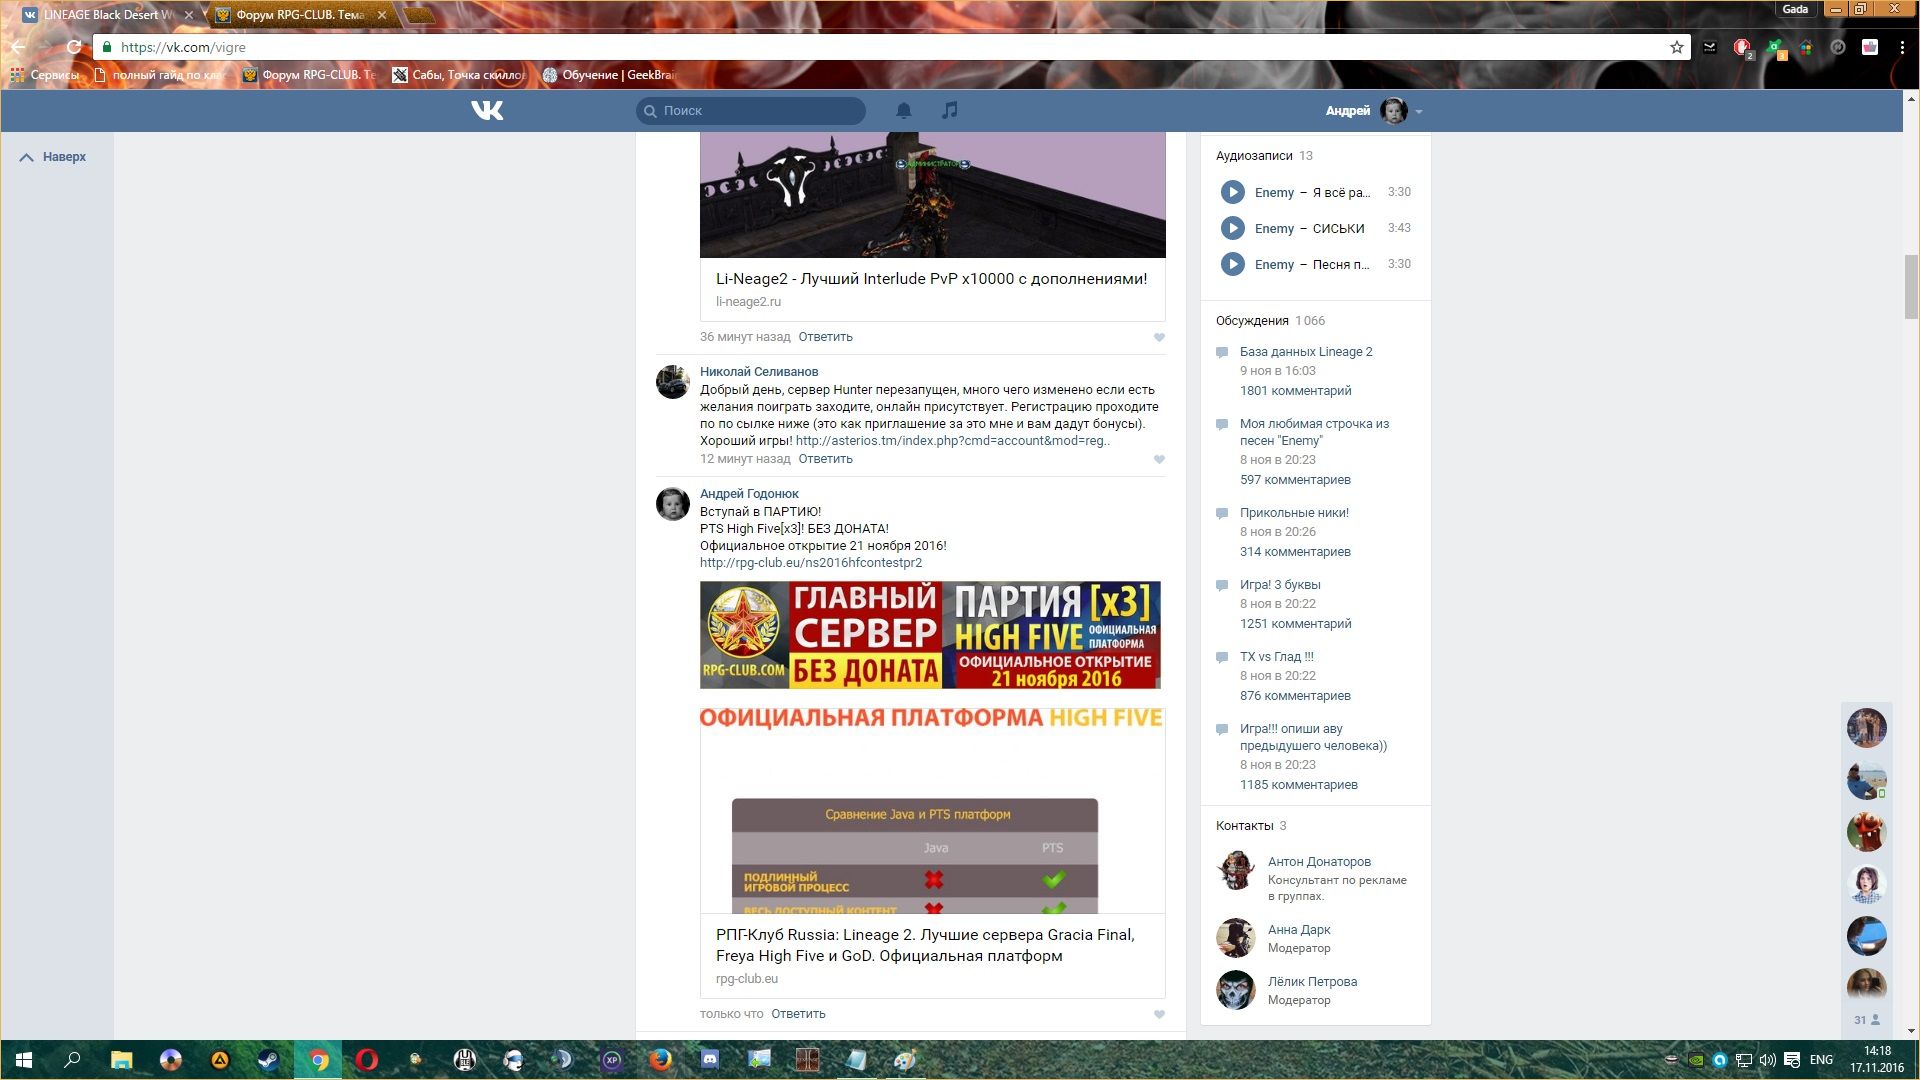The image size is (1920, 1080).
Task: Like Андрей Годонюк's post with heart icon
Action: coord(1159,1014)
